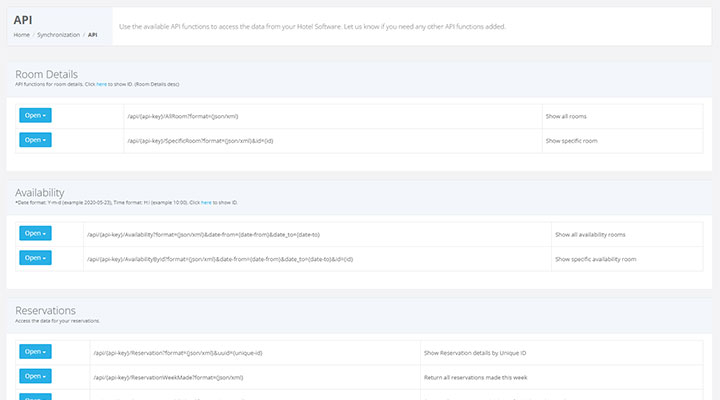This screenshot has height=400, width=720.
Task: Open dropdown for Show specific availability room
Action: pos(35,258)
